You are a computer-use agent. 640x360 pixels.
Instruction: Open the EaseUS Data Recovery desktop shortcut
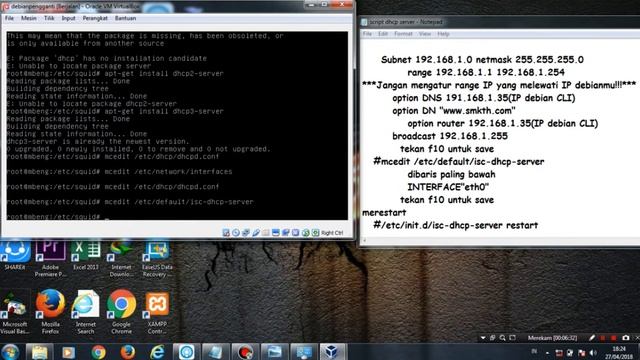(x=157, y=258)
